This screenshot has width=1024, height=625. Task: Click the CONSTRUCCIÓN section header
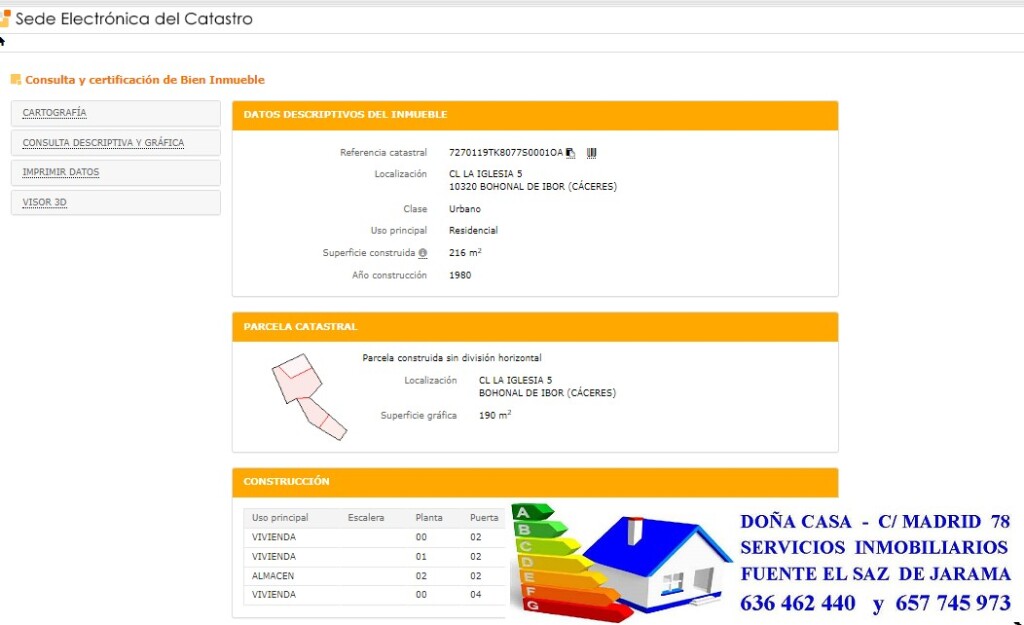click(535, 482)
